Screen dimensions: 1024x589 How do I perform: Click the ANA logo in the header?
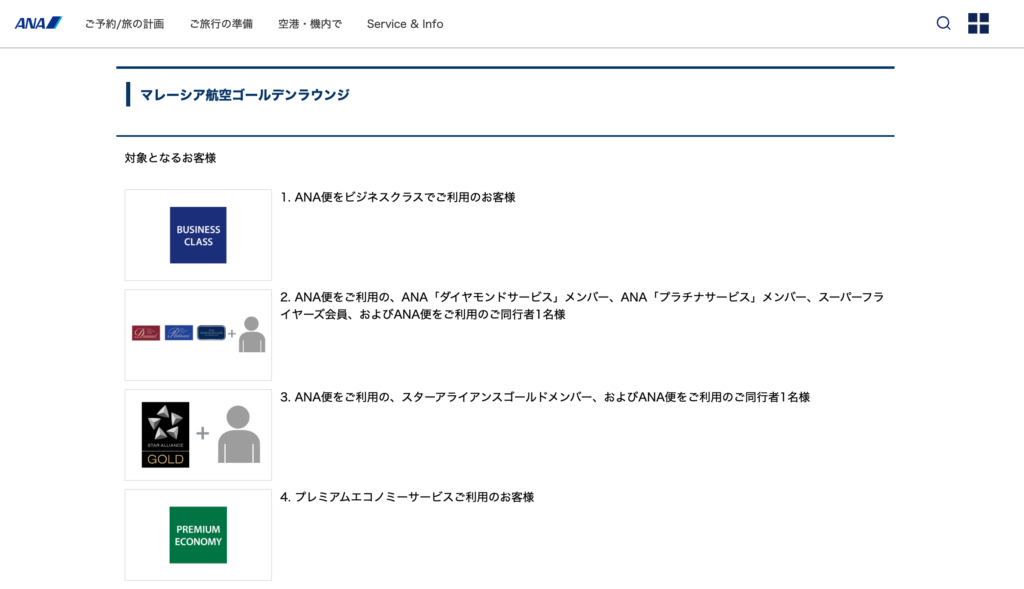pyautogui.click(x=38, y=23)
